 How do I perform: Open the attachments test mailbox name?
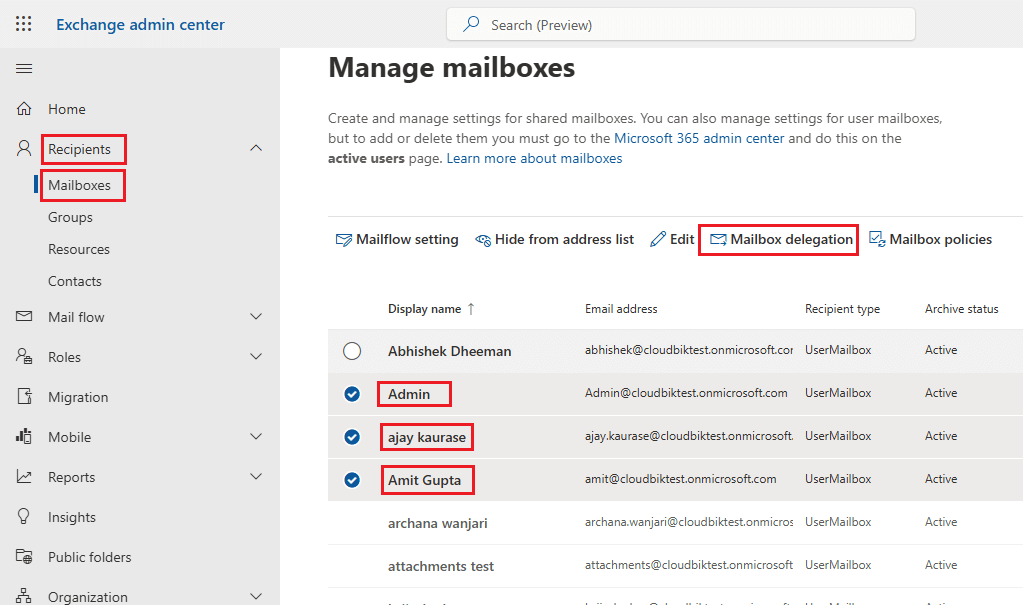point(440,566)
